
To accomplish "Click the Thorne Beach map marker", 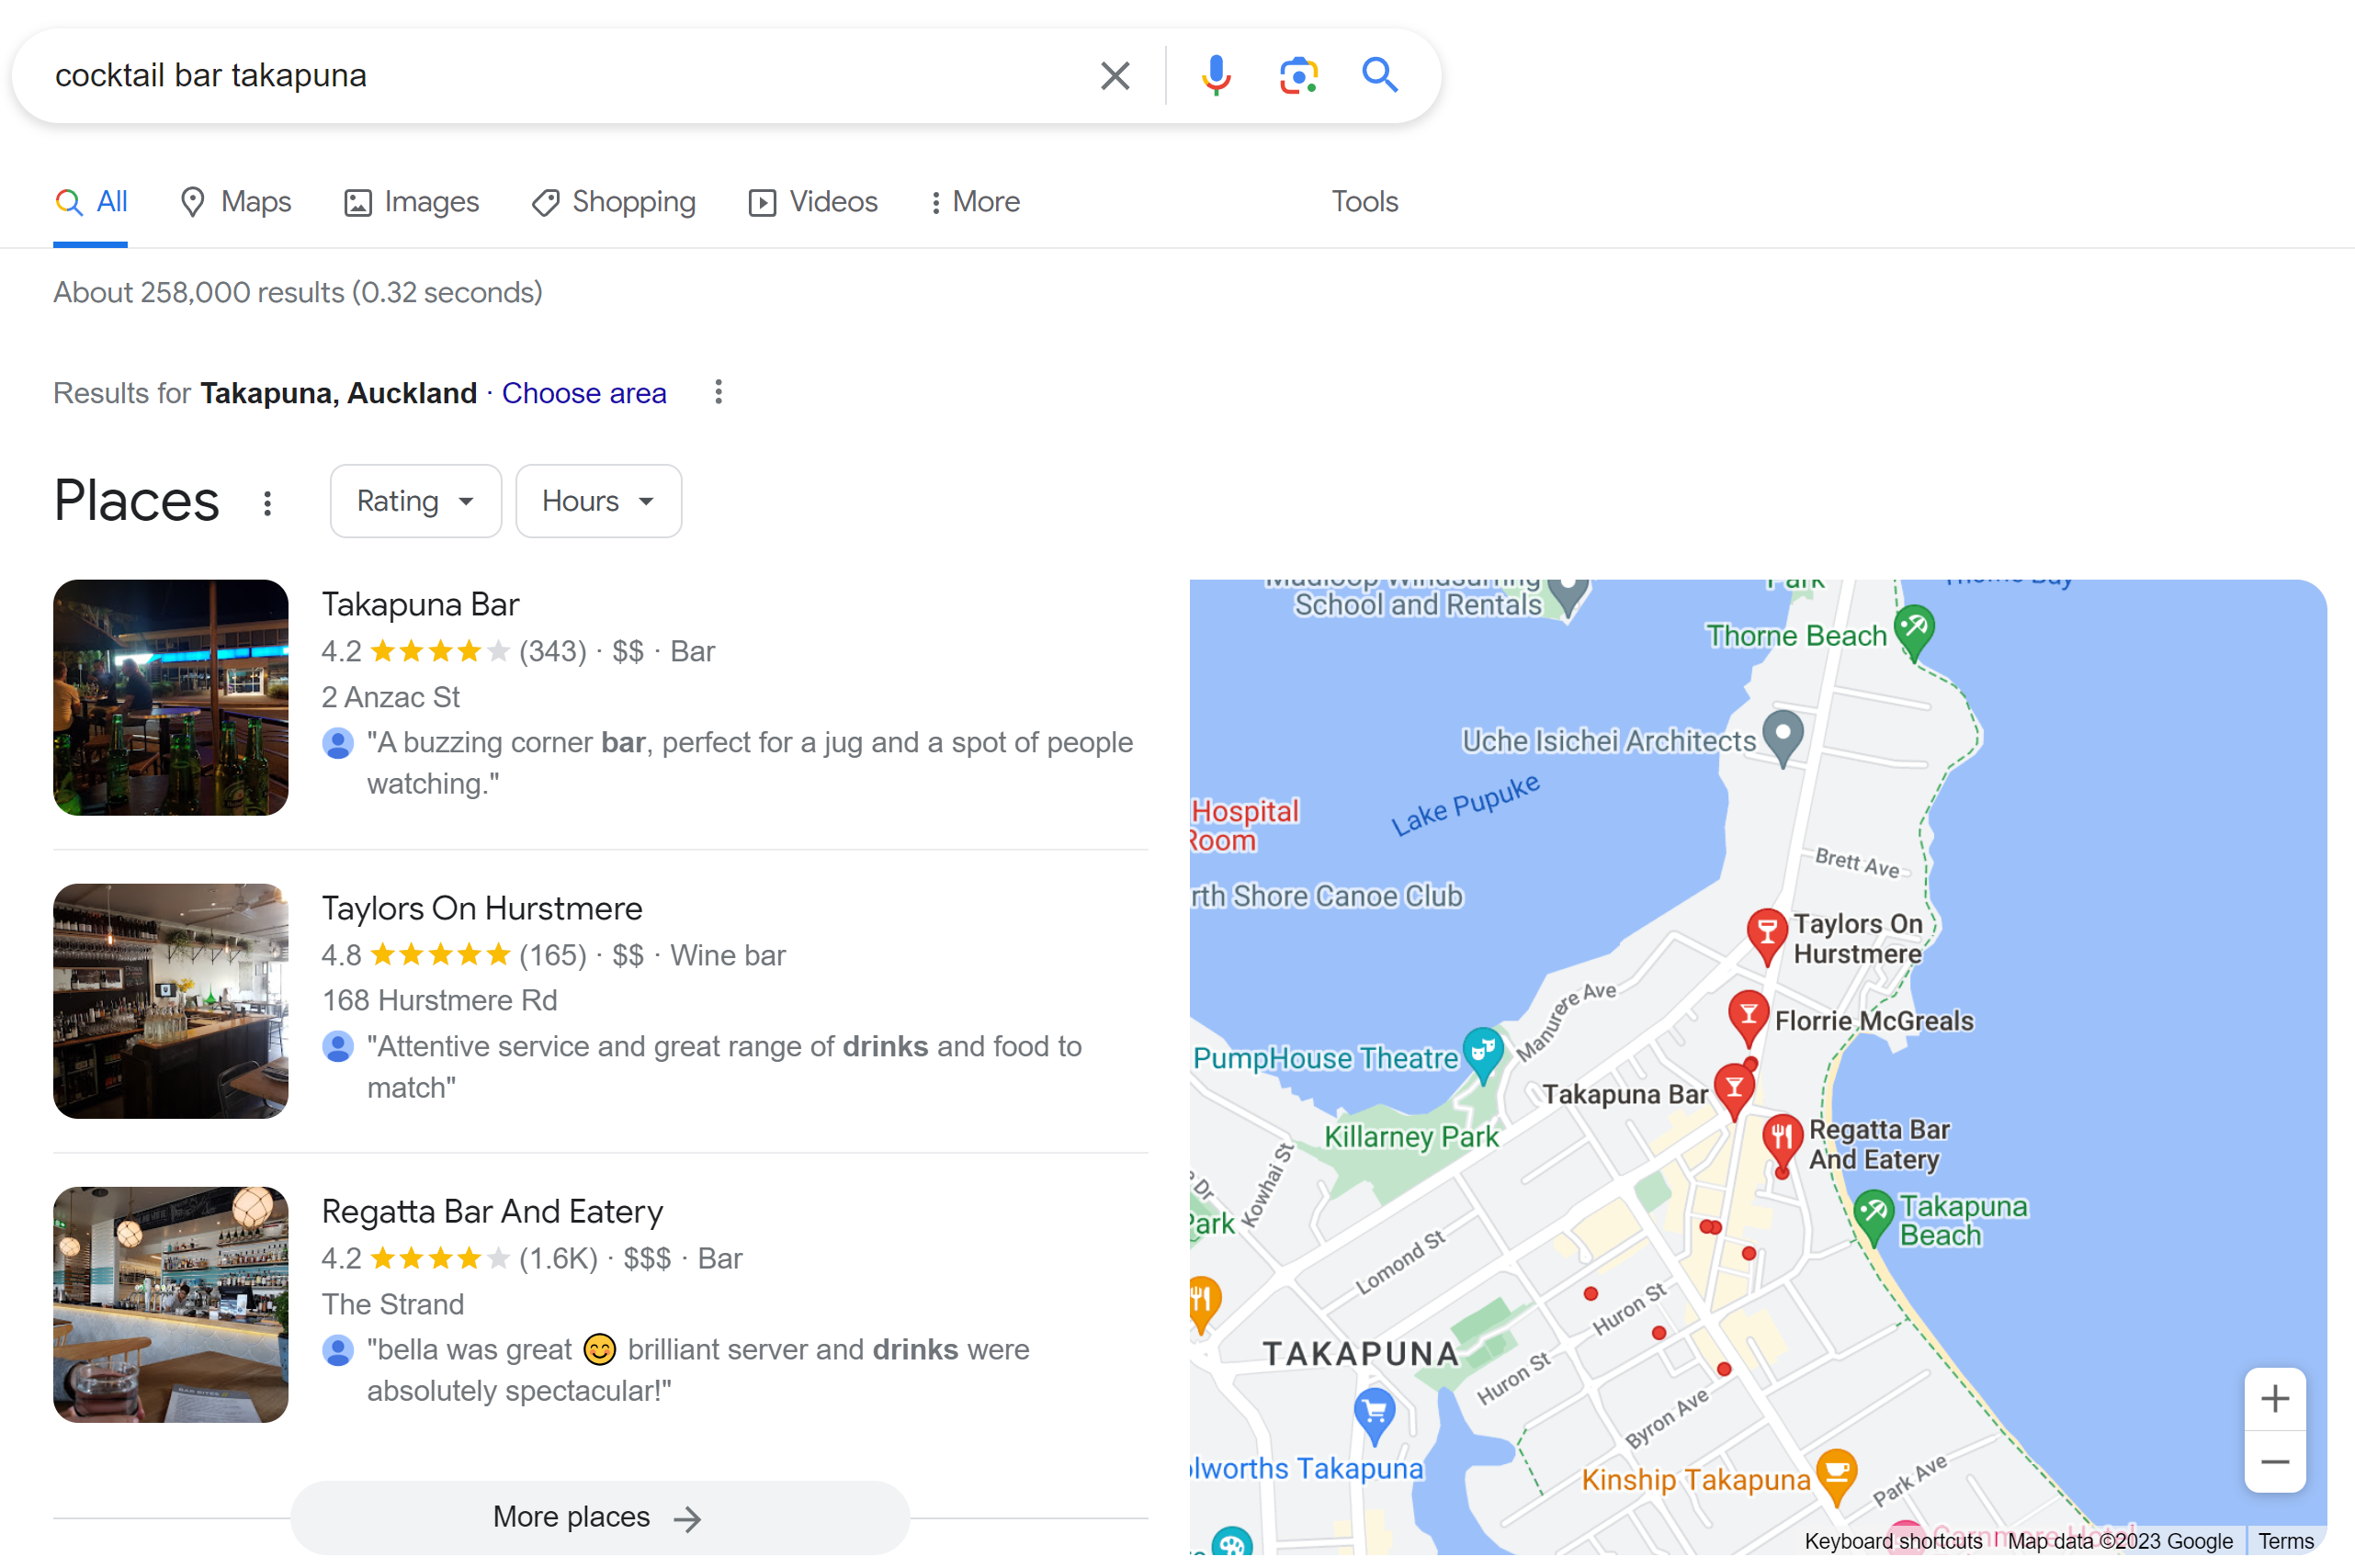I will click(x=1914, y=632).
